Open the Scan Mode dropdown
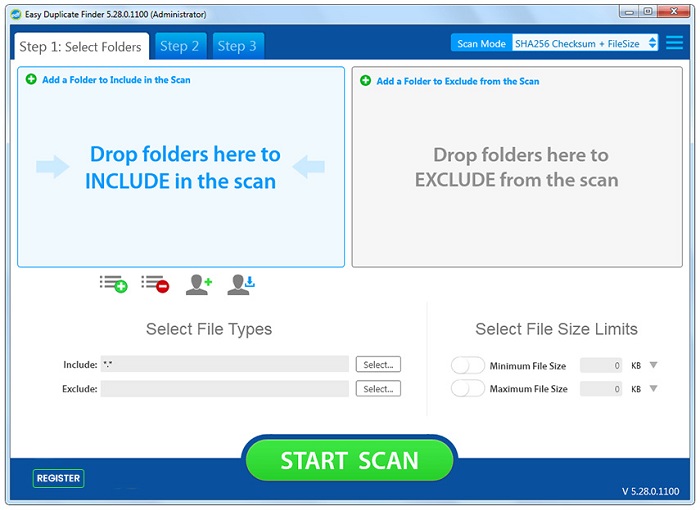 (585, 43)
